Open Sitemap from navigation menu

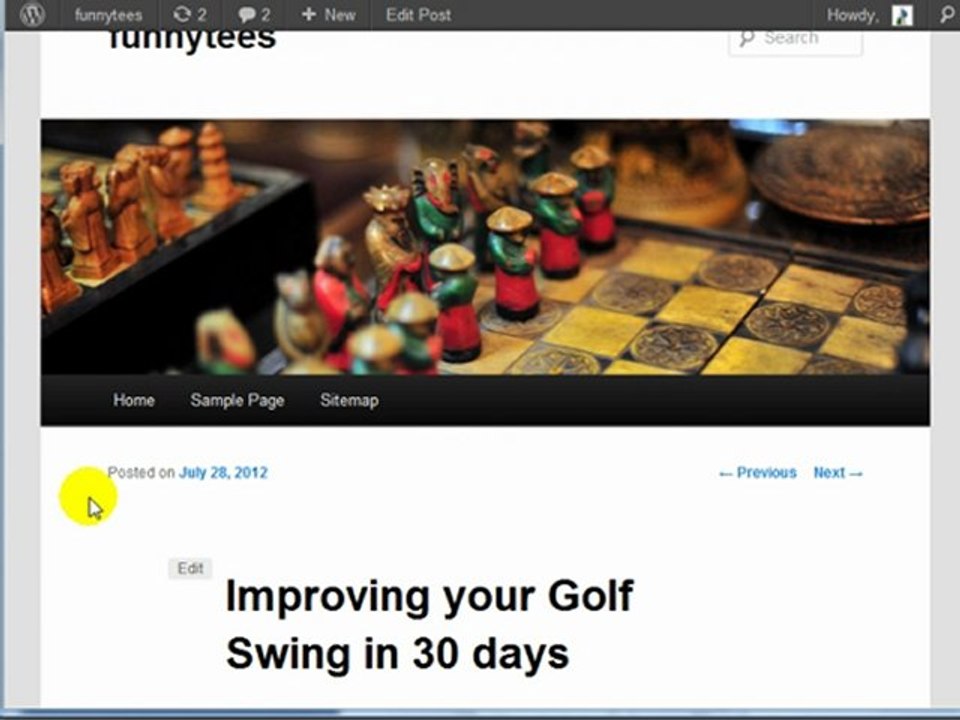349,400
